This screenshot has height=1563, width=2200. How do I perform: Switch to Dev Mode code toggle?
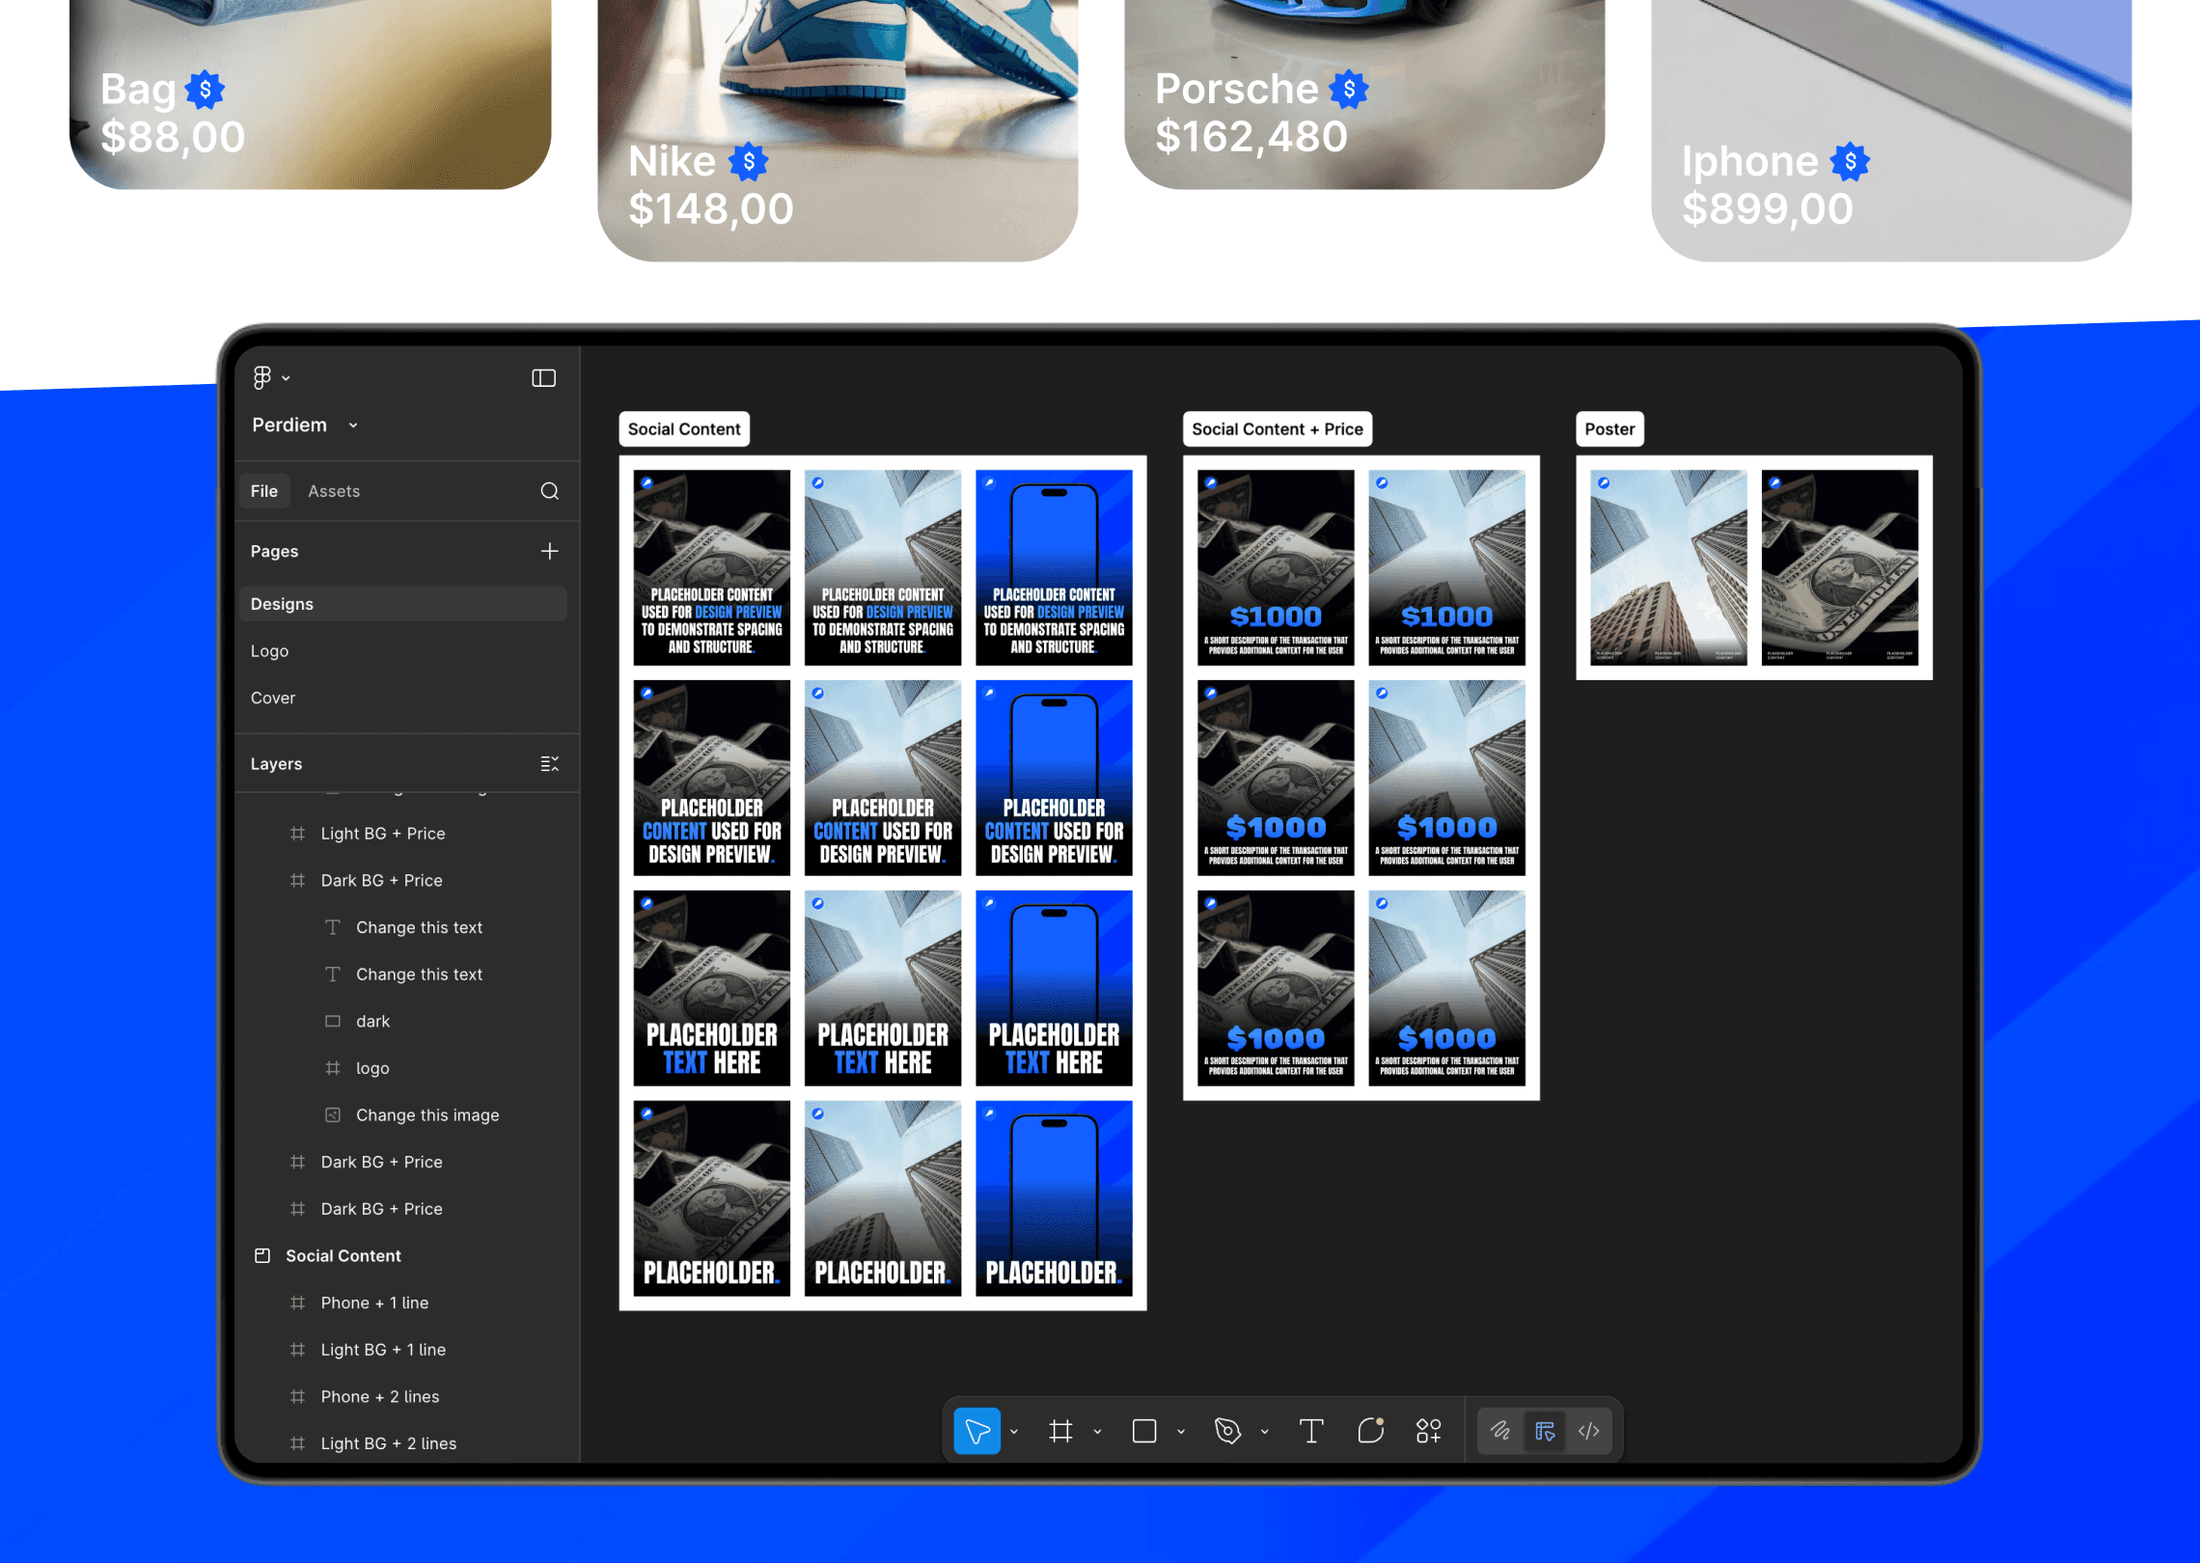[x=1589, y=1431]
